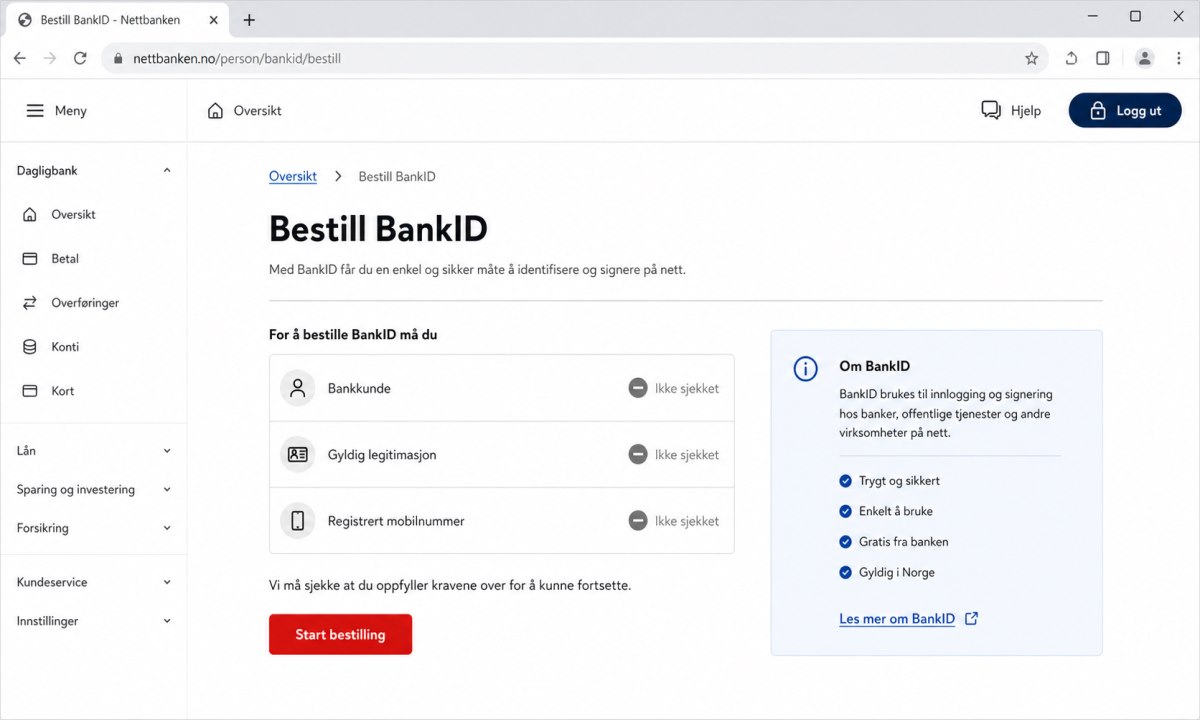Click the padlock icon in Logg ut
The width and height of the screenshot is (1200, 720).
coord(1098,111)
